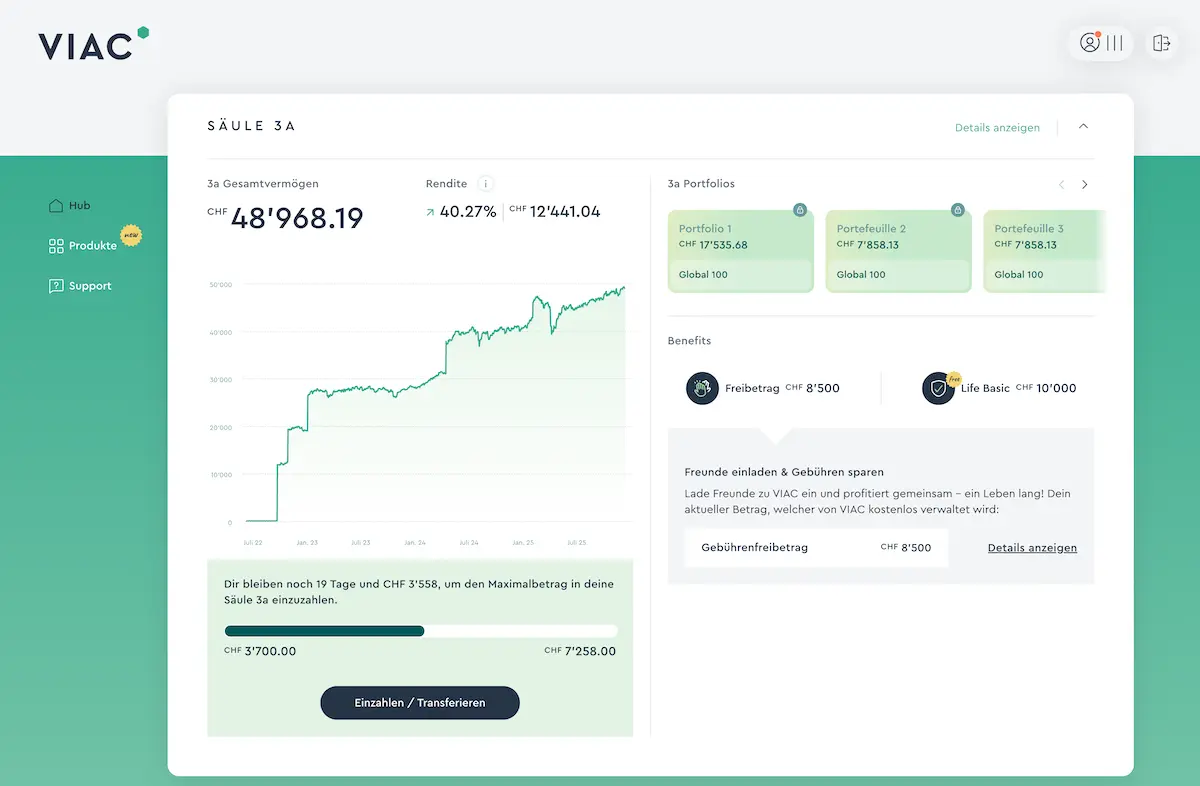Select the Hub house icon in sidebar
This screenshot has height=786, width=1200.
coord(55,205)
